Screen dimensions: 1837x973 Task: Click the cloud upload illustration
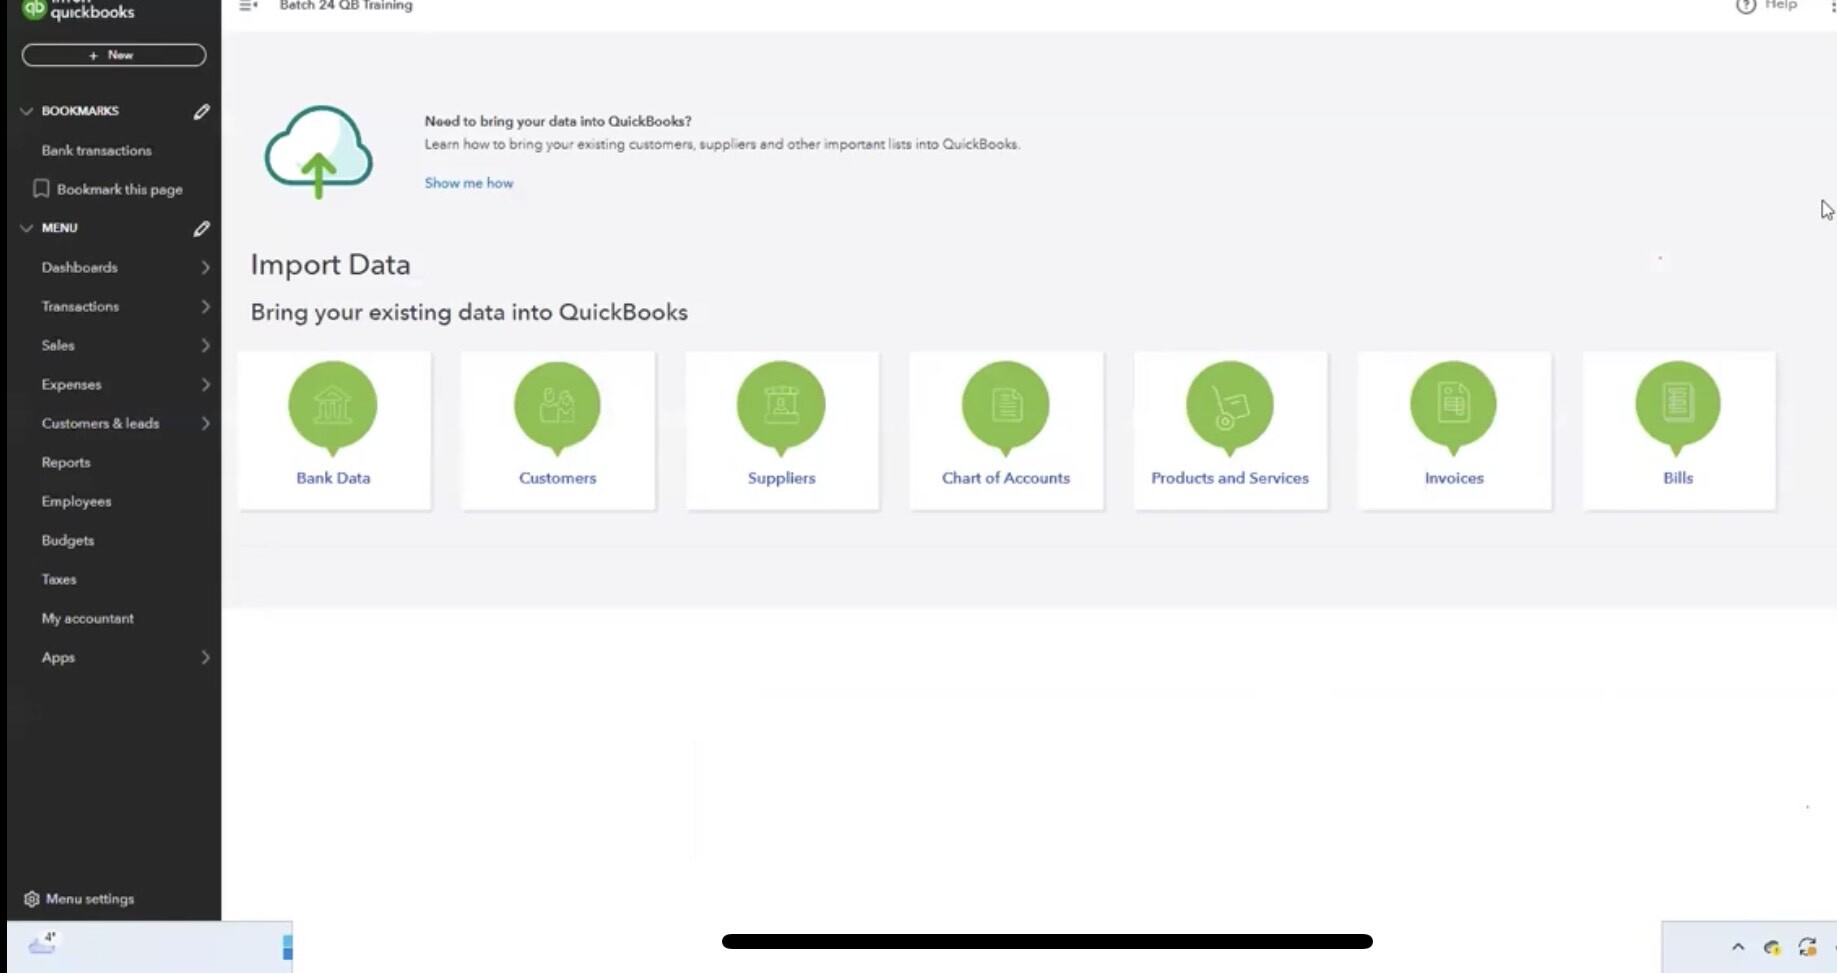[x=318, y=151]
